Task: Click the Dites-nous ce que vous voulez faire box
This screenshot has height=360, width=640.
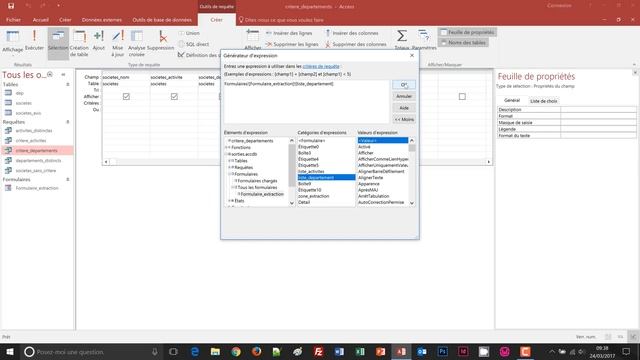Action: (x=281, y=20)
